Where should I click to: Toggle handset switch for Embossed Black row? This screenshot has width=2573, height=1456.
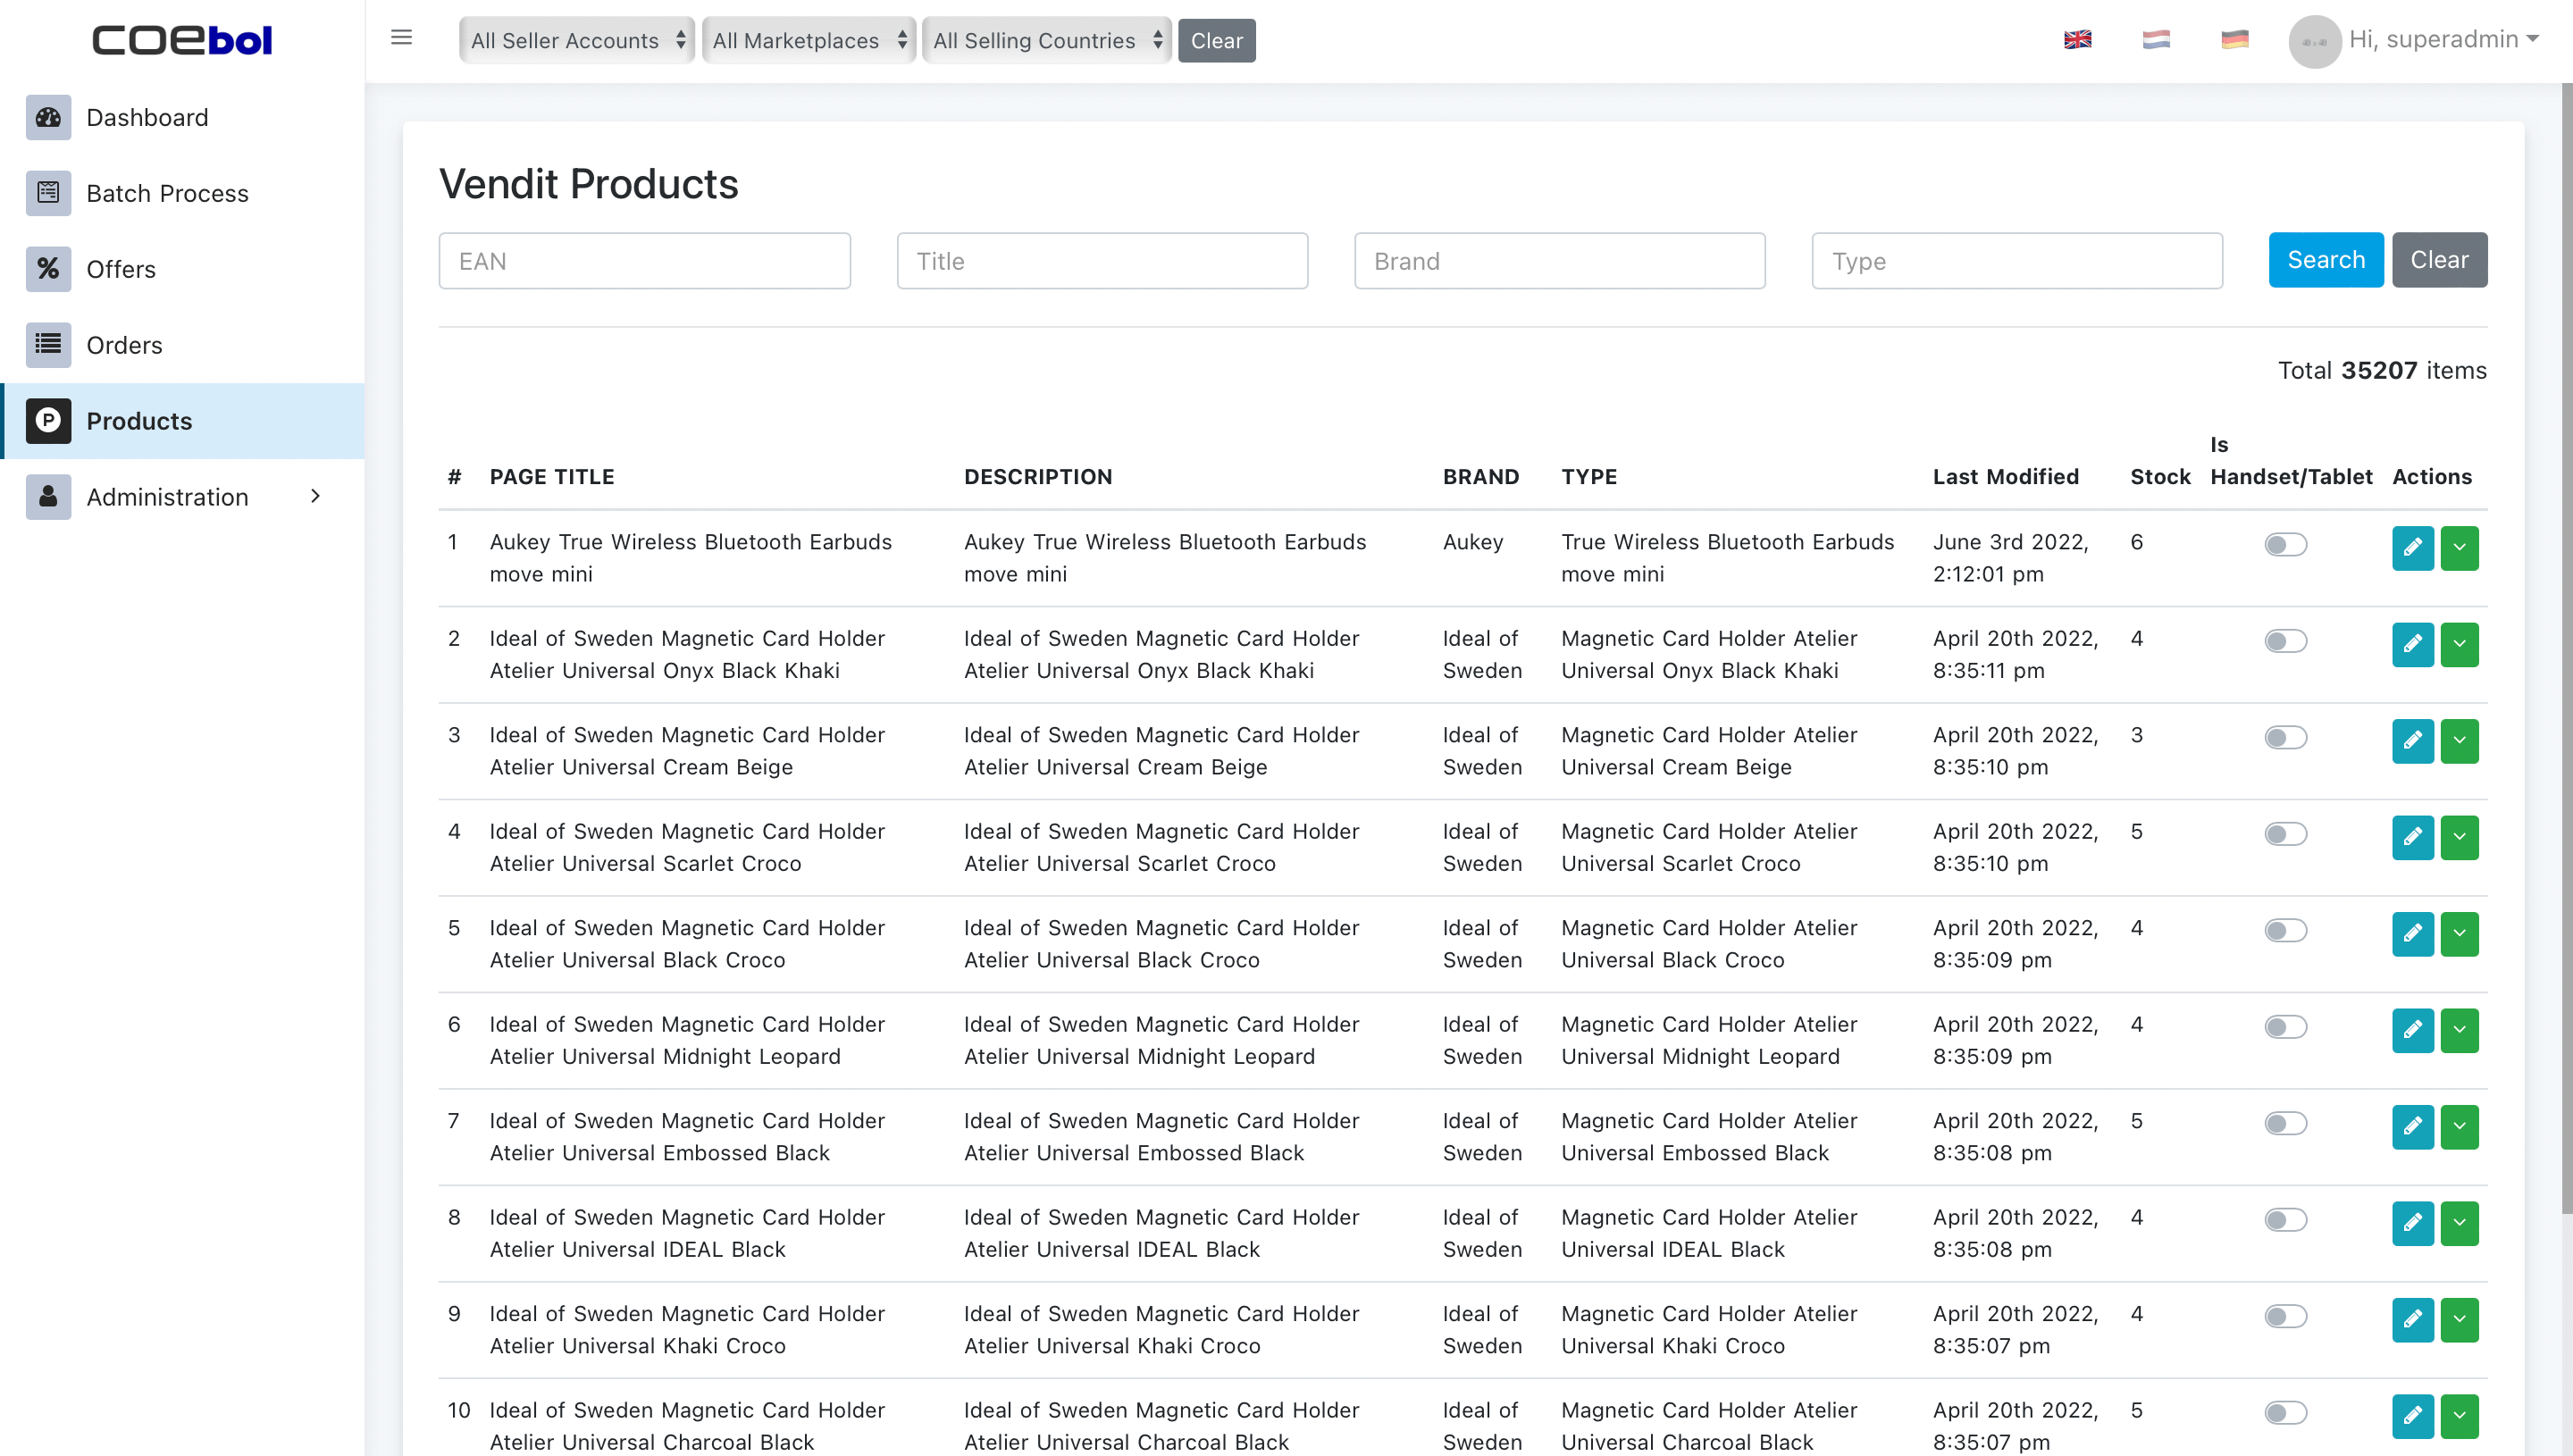2285,1124
